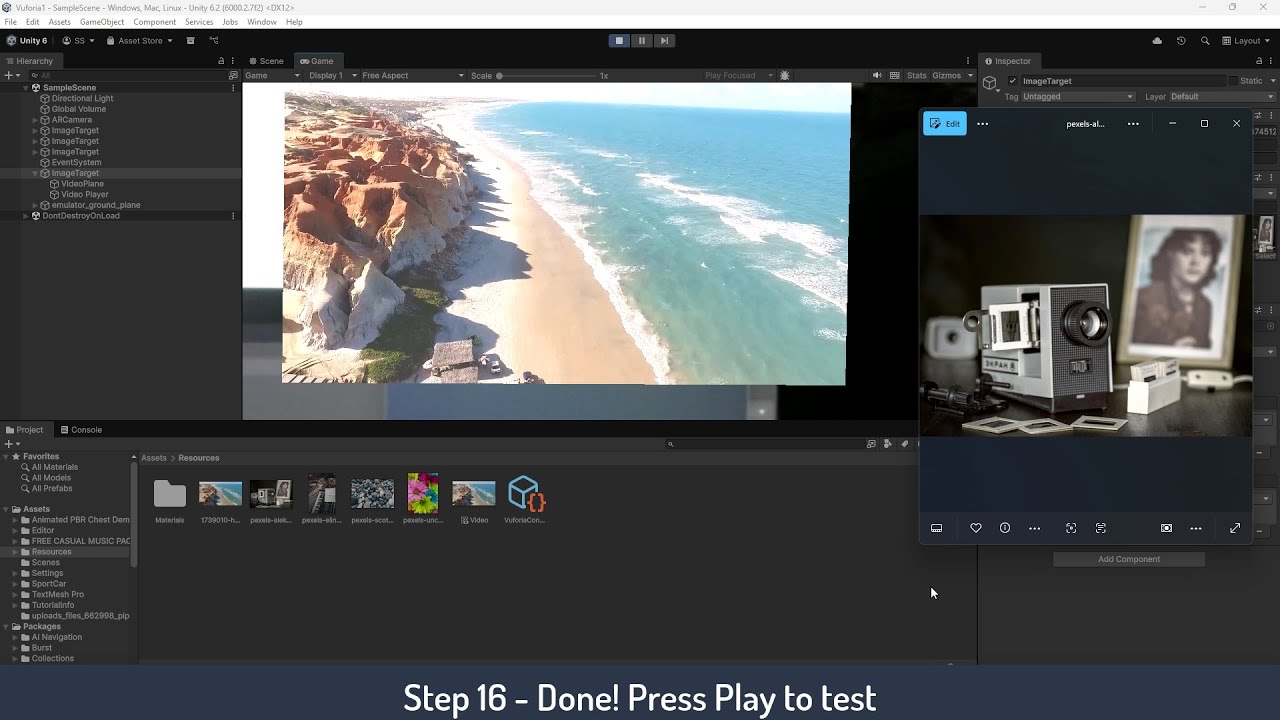Open Unity cloud services icon
Image resolution: width=1280 pixels, height=720 pixels.
point(1157,41)
